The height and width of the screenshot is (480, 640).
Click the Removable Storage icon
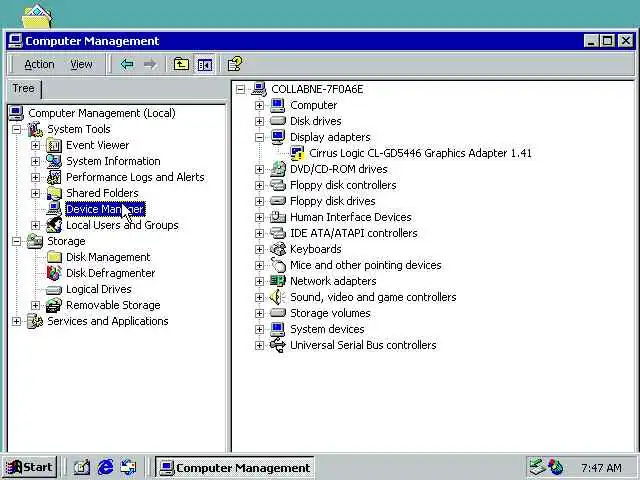(x=54, y=305)
